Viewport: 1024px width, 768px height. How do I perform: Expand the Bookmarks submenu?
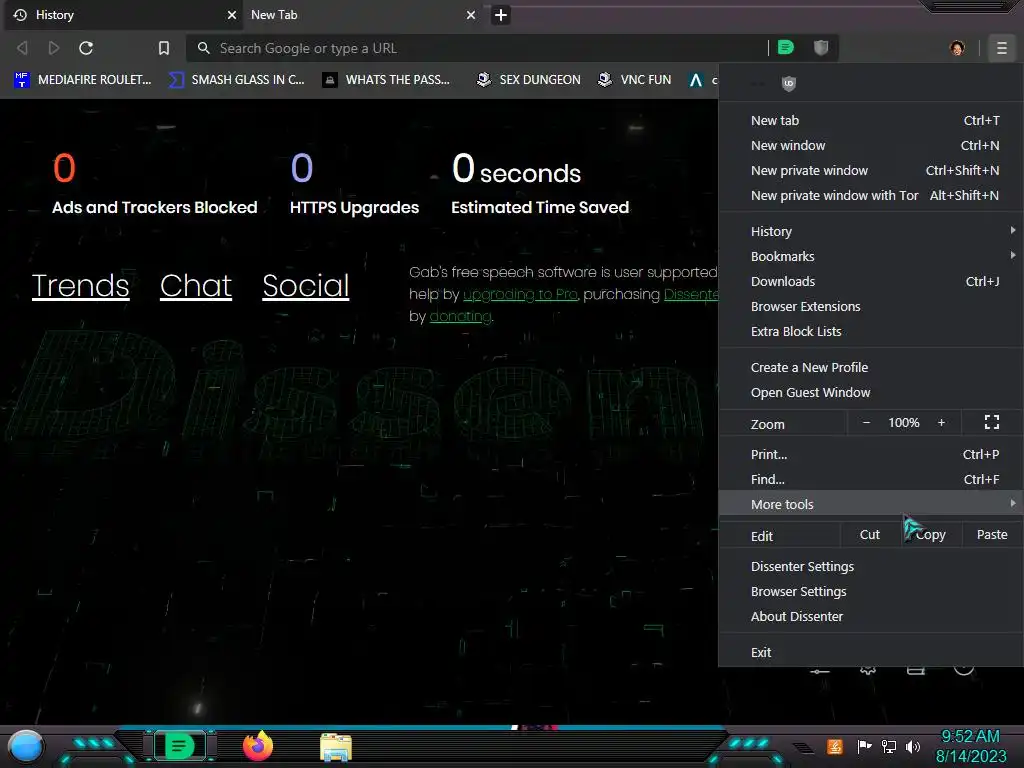pyautogui.click(x=871, y=257)
